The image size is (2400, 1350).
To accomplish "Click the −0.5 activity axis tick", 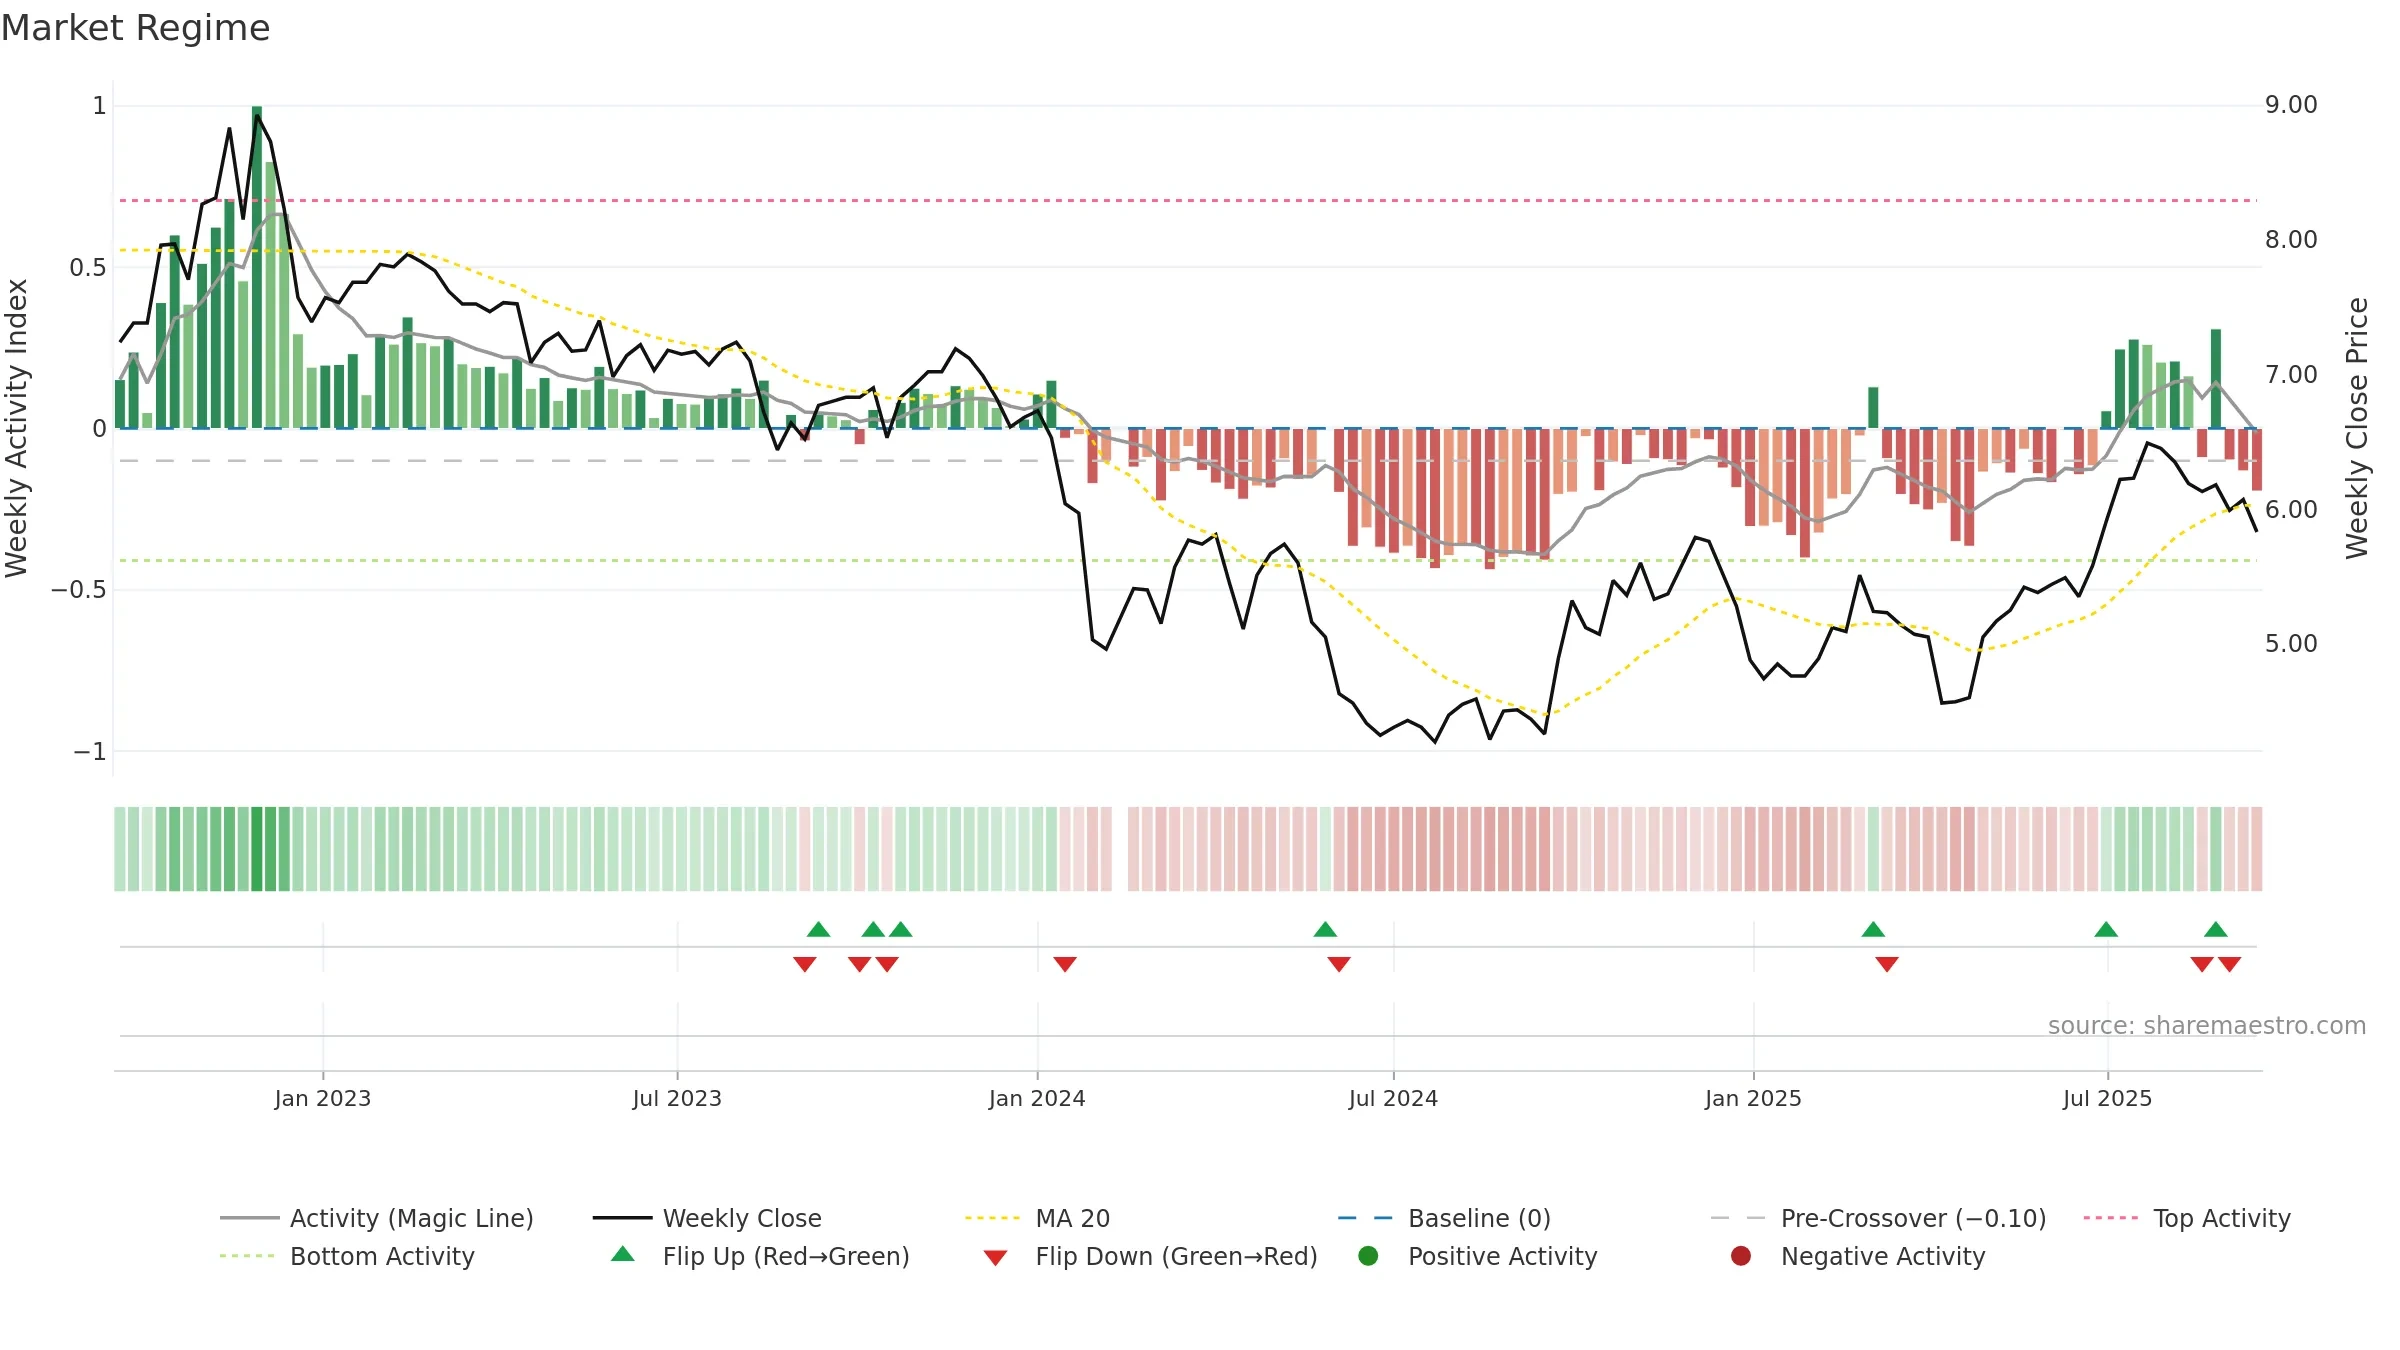I will pyautogui.click(x=78, y=590).
